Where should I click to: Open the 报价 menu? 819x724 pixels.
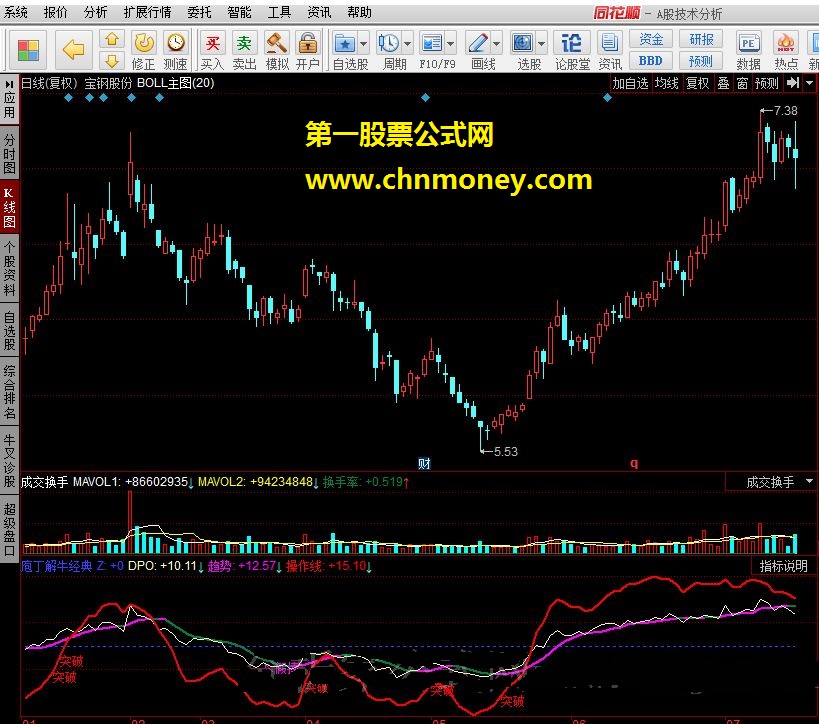[55, 11]
